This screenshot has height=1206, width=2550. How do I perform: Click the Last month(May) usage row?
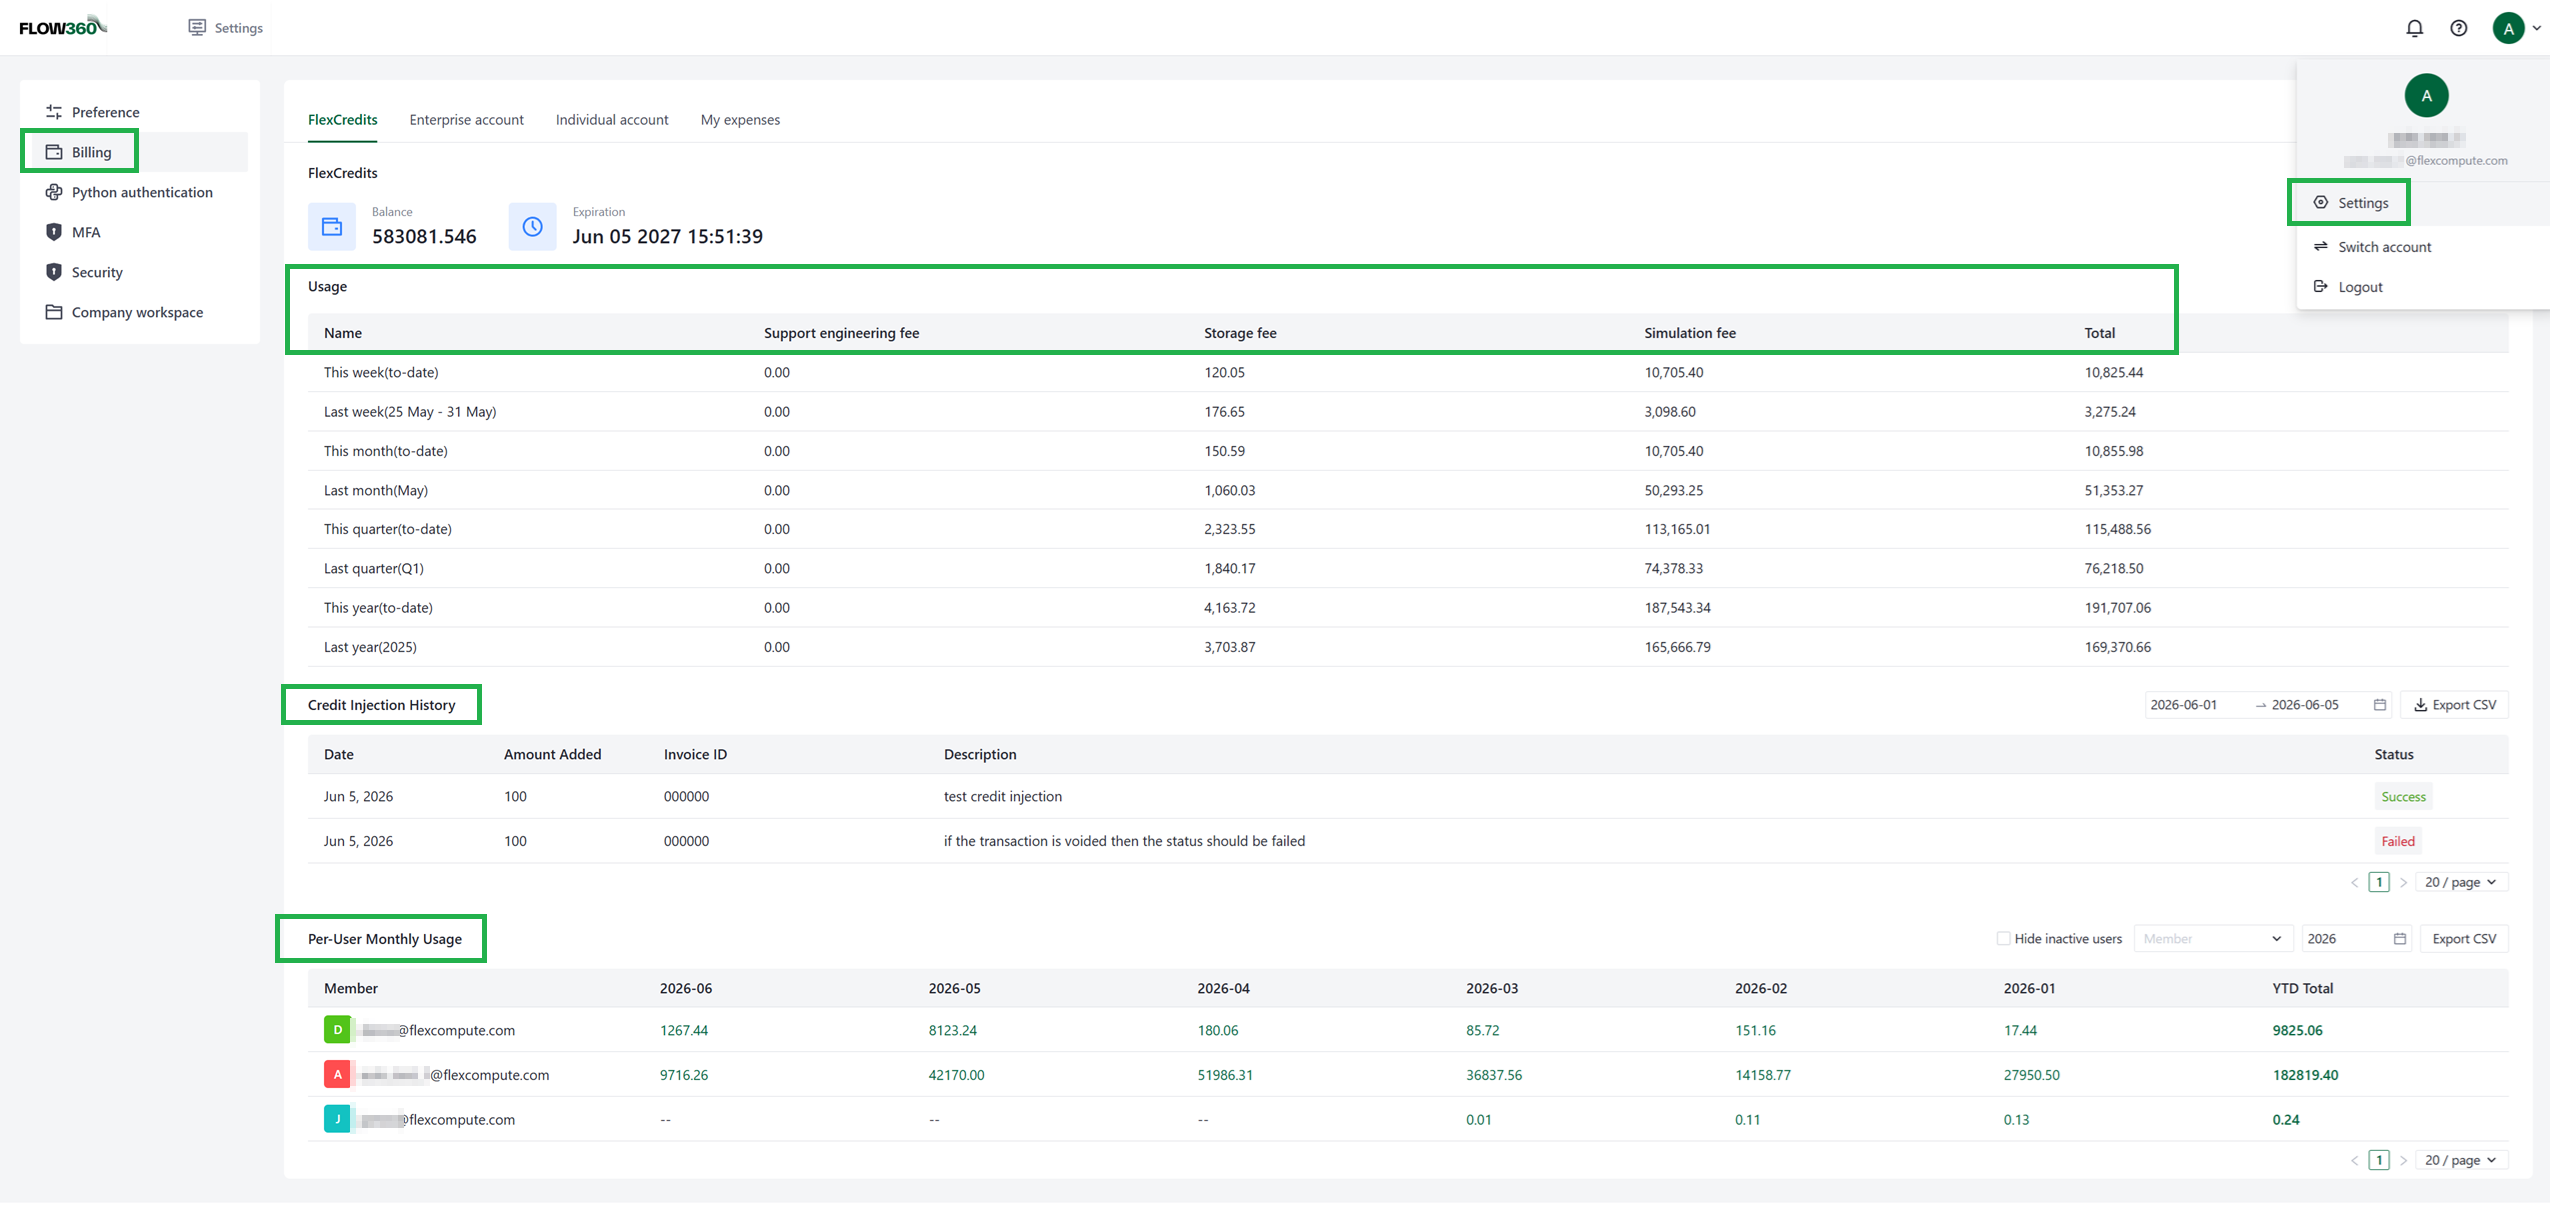point(1408,490)
